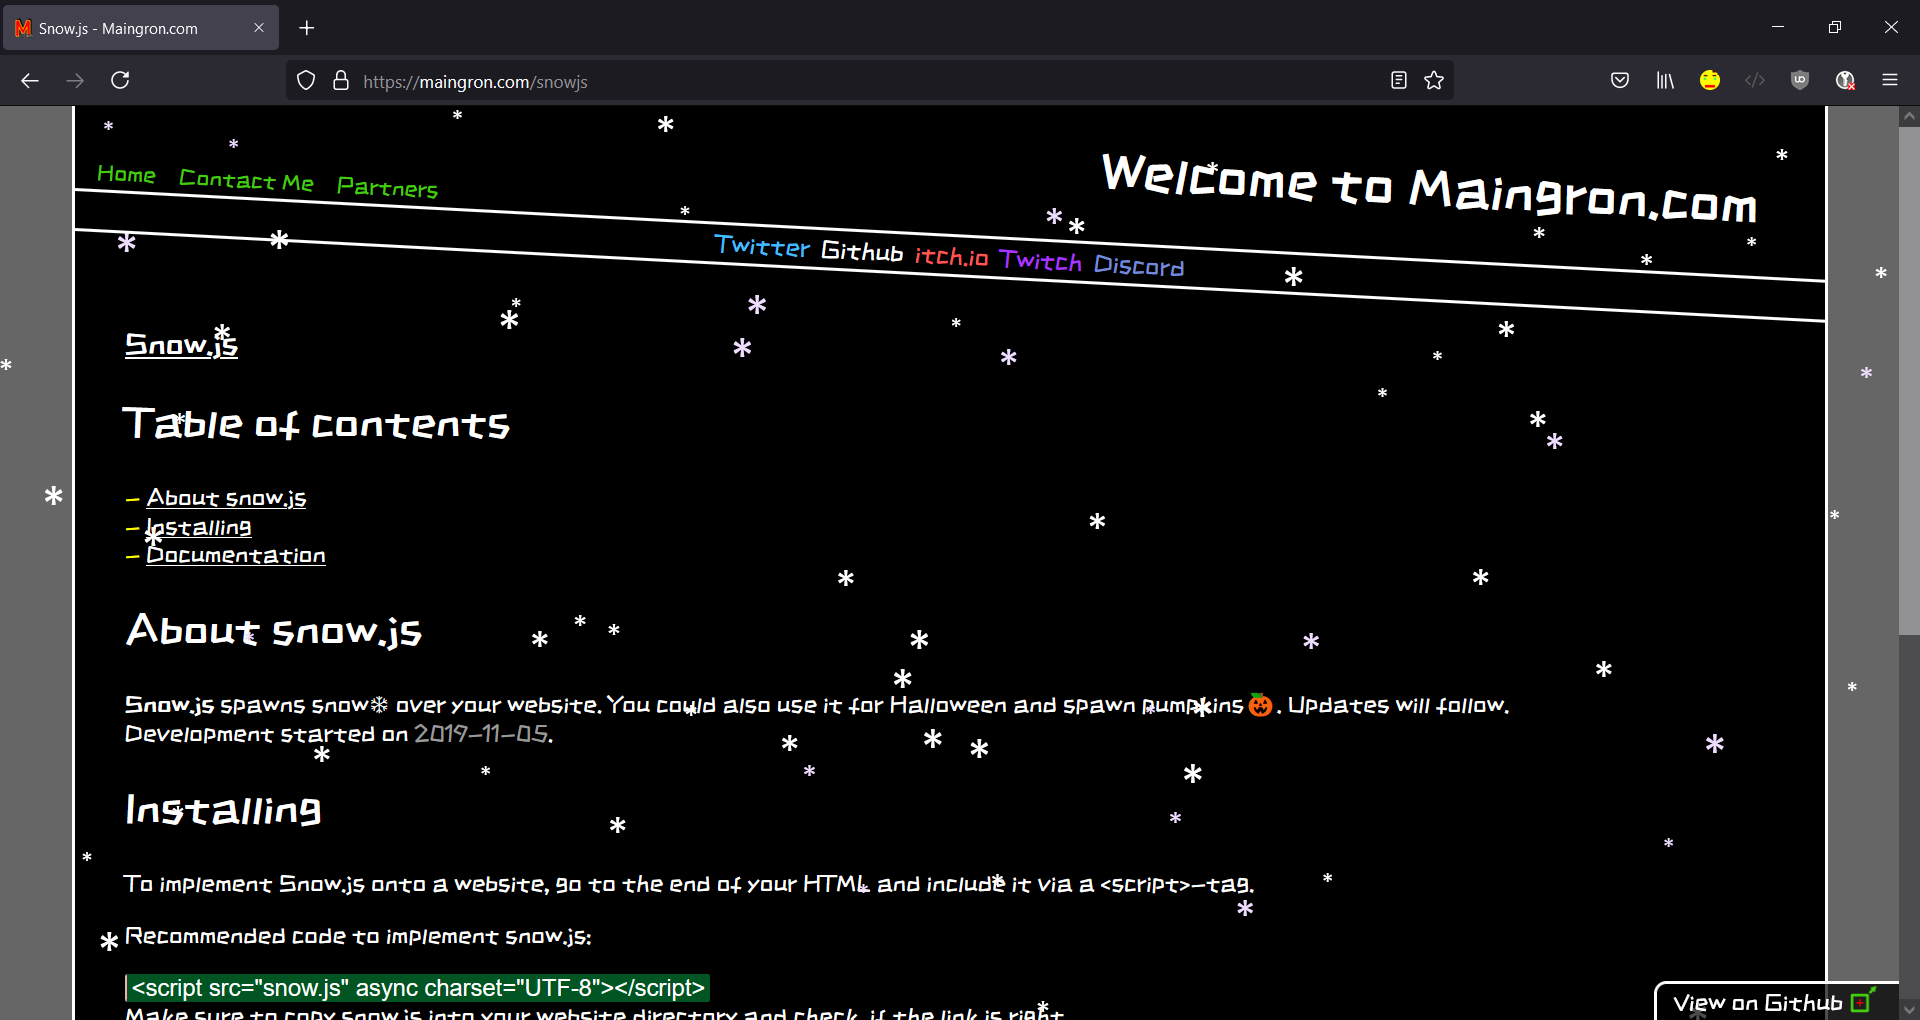
Task: Select the Snow.js - Maingron.com tab
Action: 141,28
